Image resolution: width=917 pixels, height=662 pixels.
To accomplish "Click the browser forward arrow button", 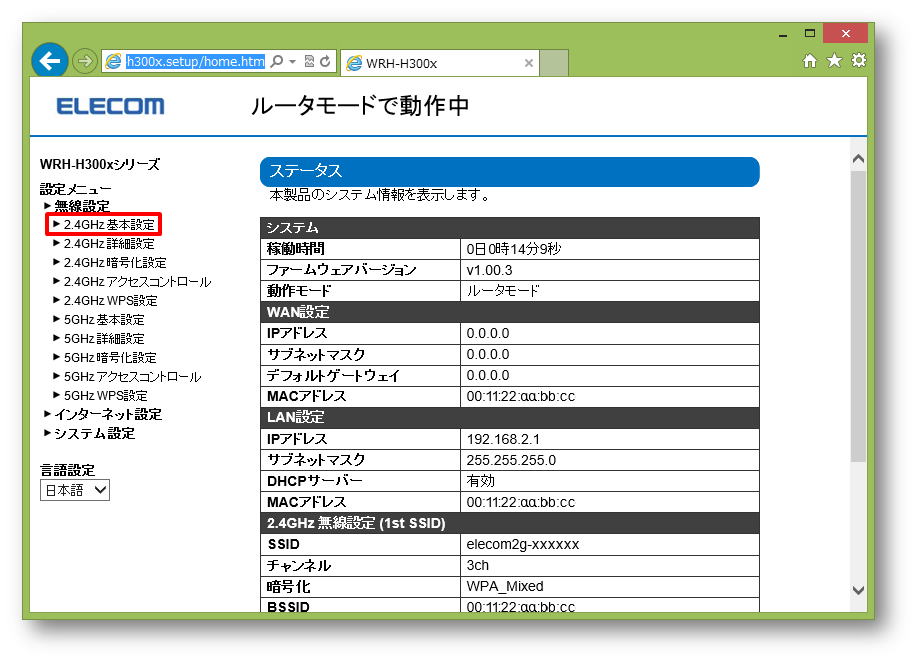I will coord(85,61).
